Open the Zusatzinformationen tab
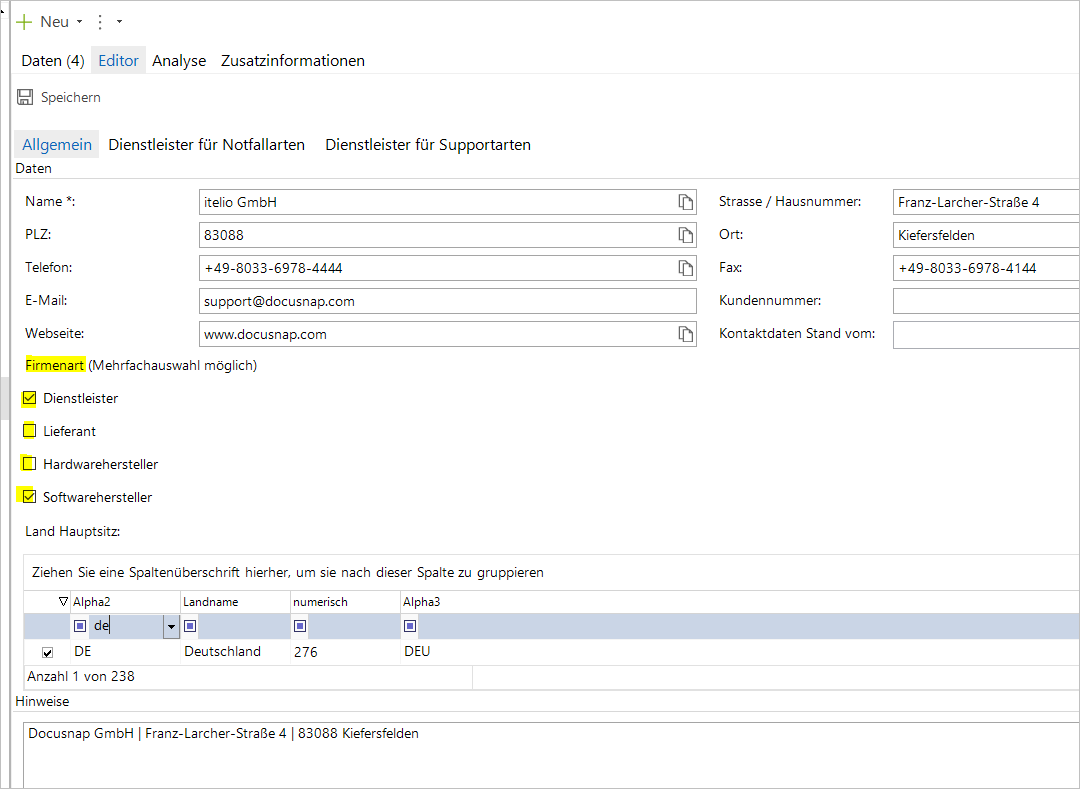This screenshot has height=789, width=1080. [293, 61]
